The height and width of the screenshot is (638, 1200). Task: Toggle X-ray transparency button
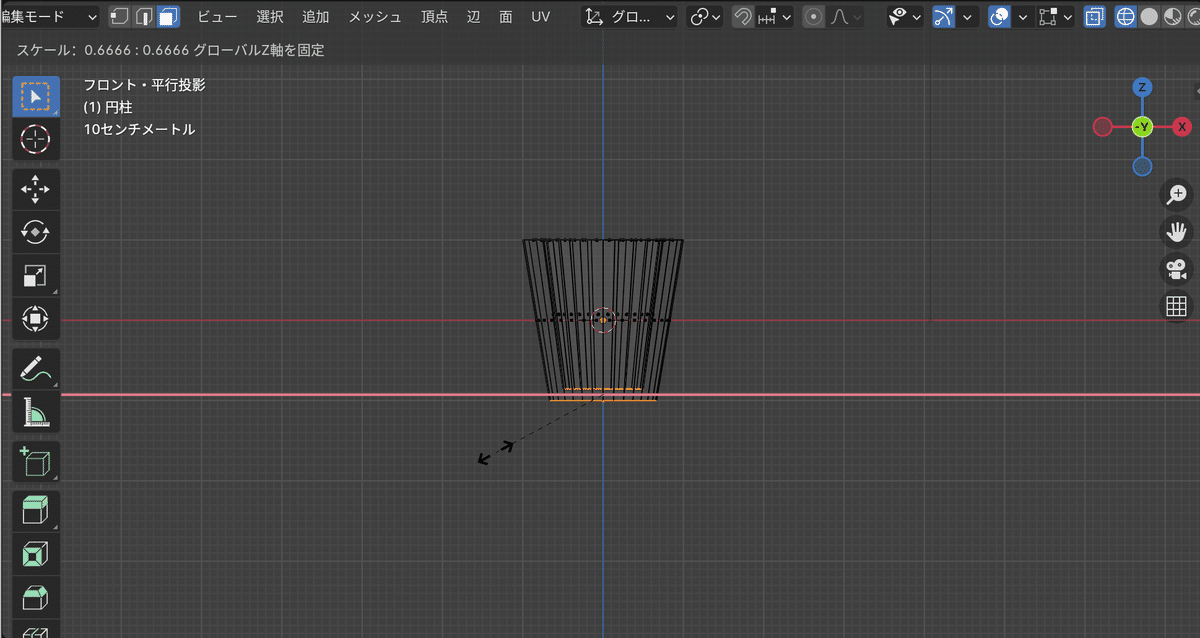[x=1094, y=17]
